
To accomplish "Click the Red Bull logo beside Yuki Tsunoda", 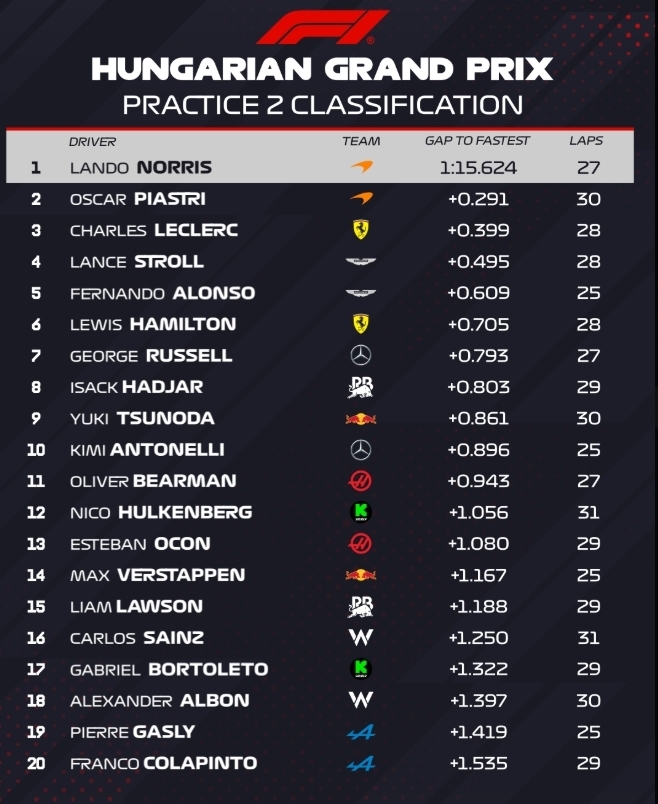I will (361, 418).
